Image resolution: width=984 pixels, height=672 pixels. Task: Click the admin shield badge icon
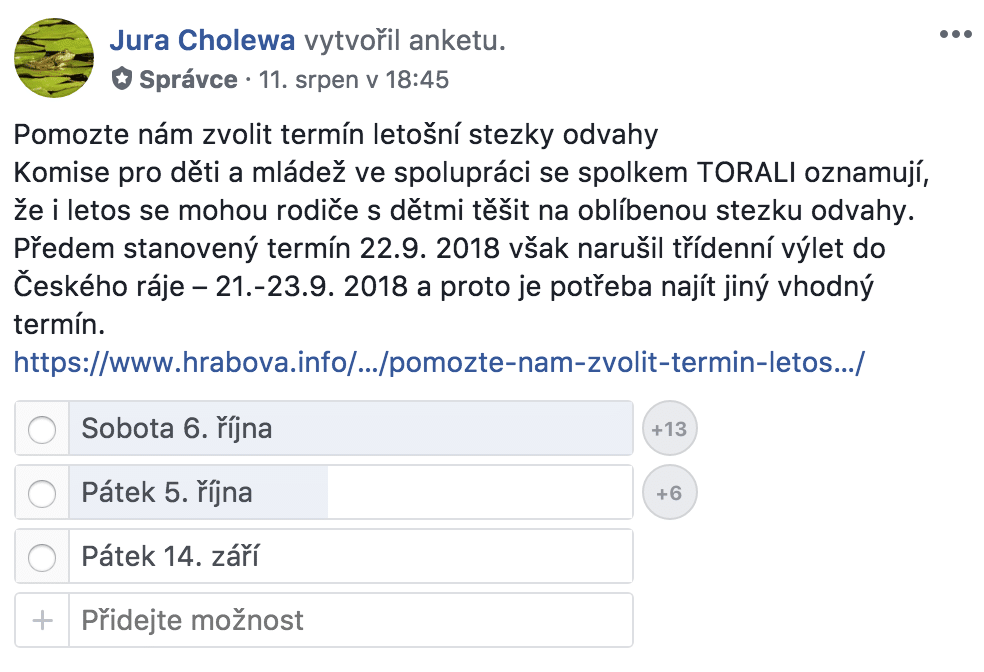coord(122,79)
